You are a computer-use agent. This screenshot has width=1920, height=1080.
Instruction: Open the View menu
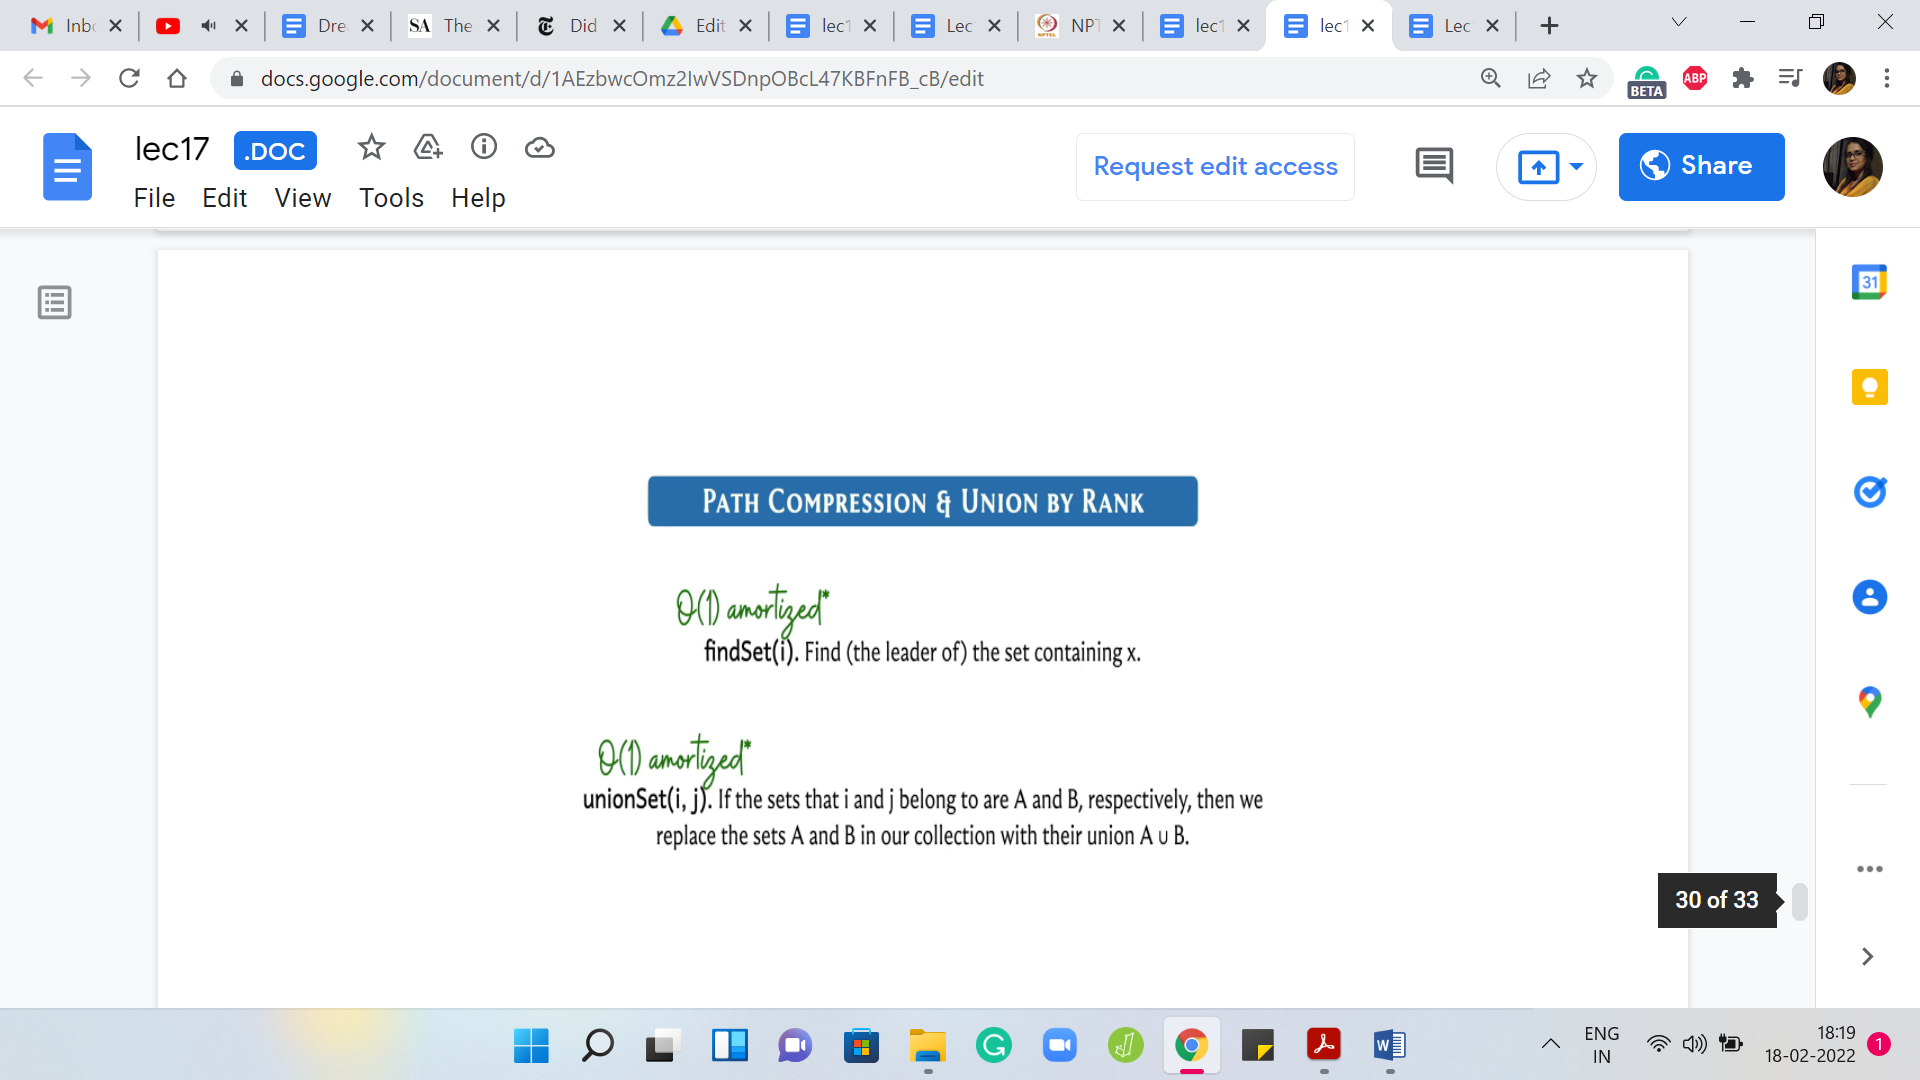(x=302, y=198)
